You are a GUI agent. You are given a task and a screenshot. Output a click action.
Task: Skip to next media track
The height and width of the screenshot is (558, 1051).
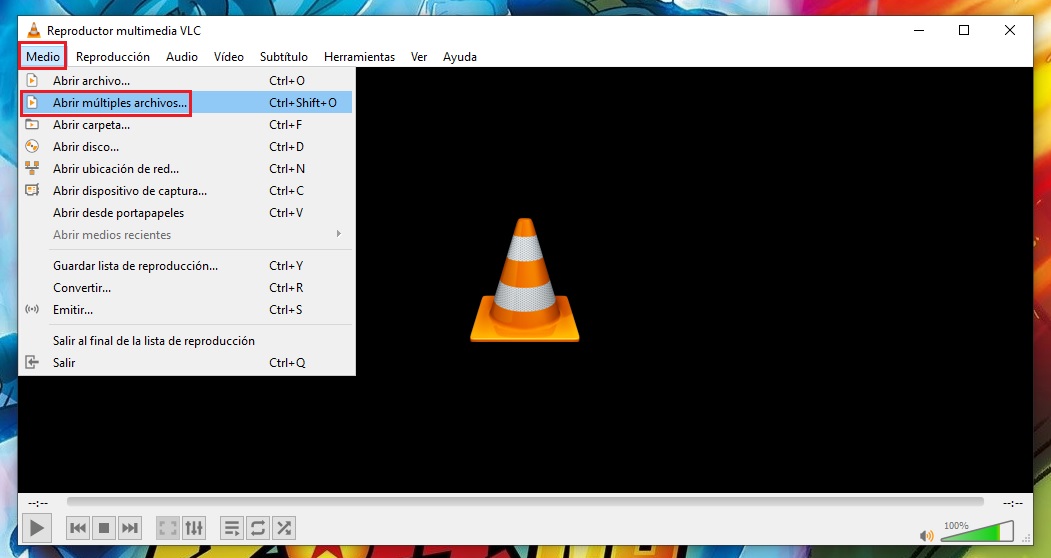(x=130, y=527)
